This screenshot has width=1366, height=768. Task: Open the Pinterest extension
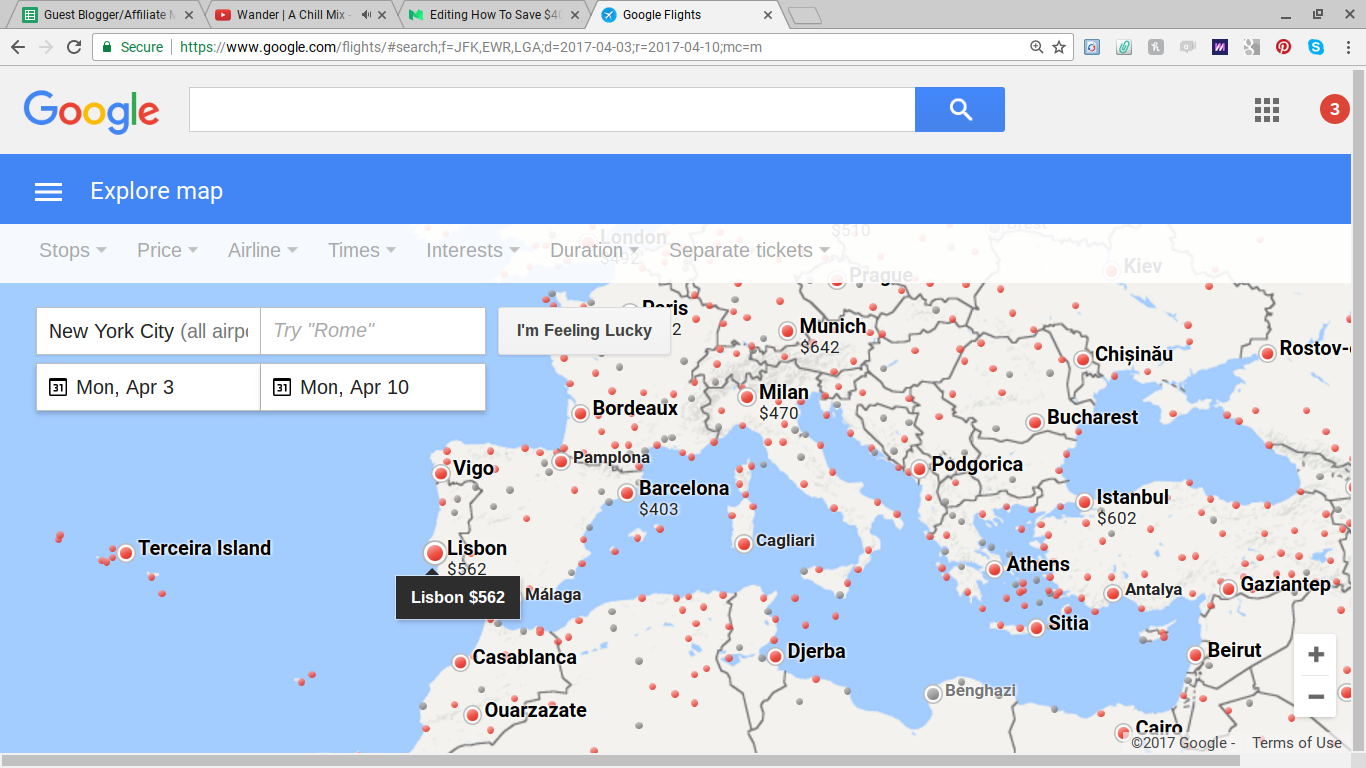(x=1283, y=47)
